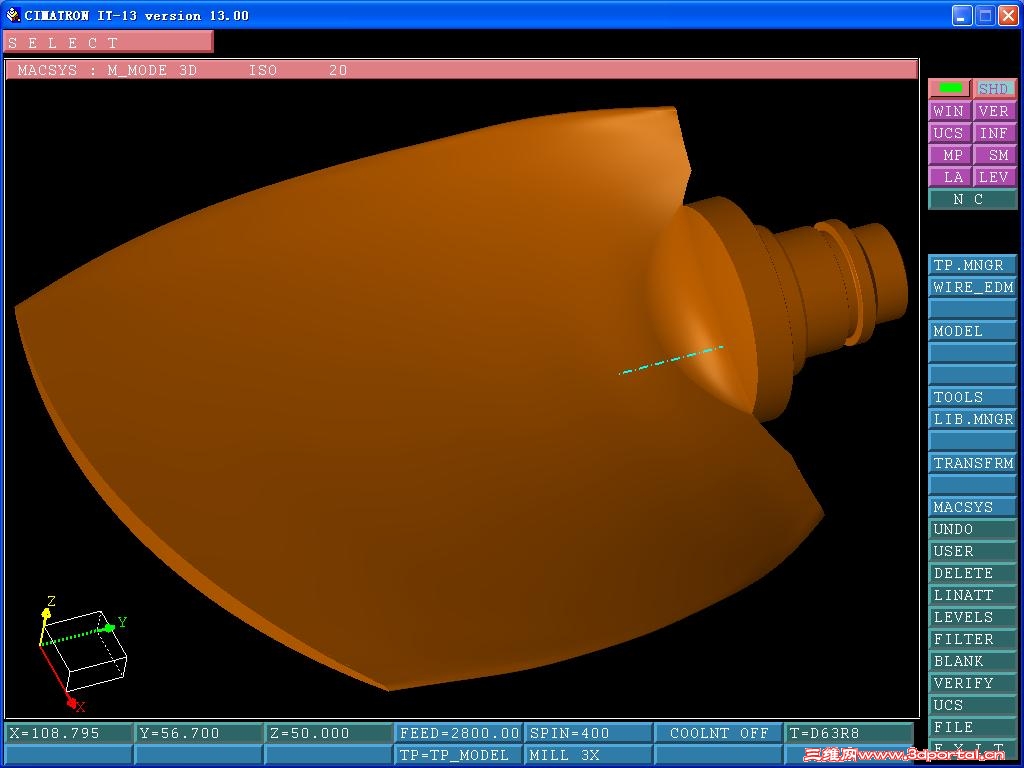Open the VER verify button
1024x768 pixels.
coord(994,111)
